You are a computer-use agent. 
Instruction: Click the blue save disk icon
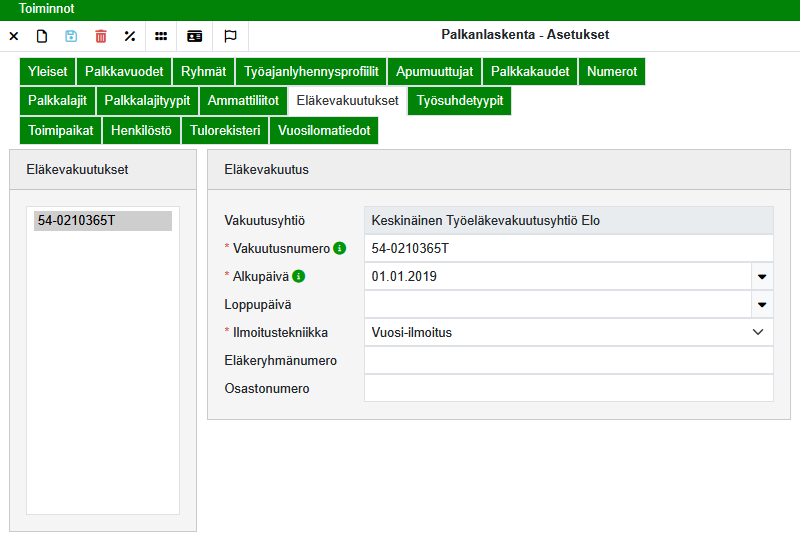pyautogui.click(x=71, y=36)
